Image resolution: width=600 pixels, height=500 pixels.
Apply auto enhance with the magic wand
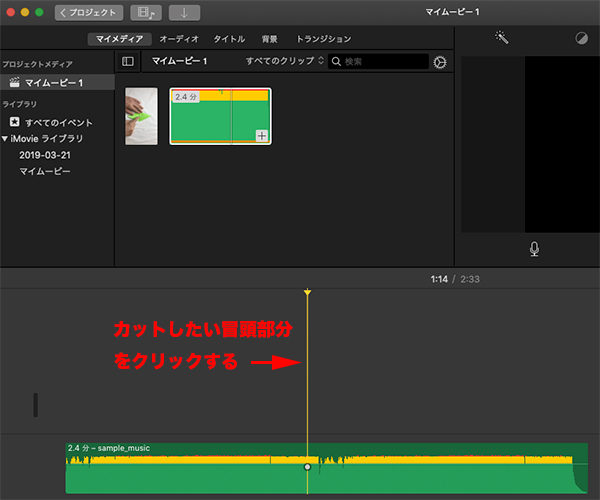502,38
